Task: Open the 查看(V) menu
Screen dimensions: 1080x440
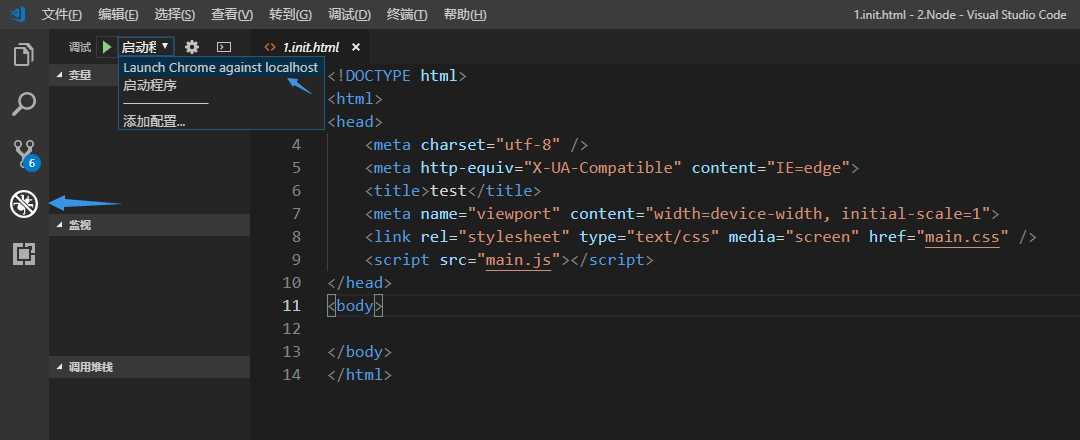Action: 232,14
